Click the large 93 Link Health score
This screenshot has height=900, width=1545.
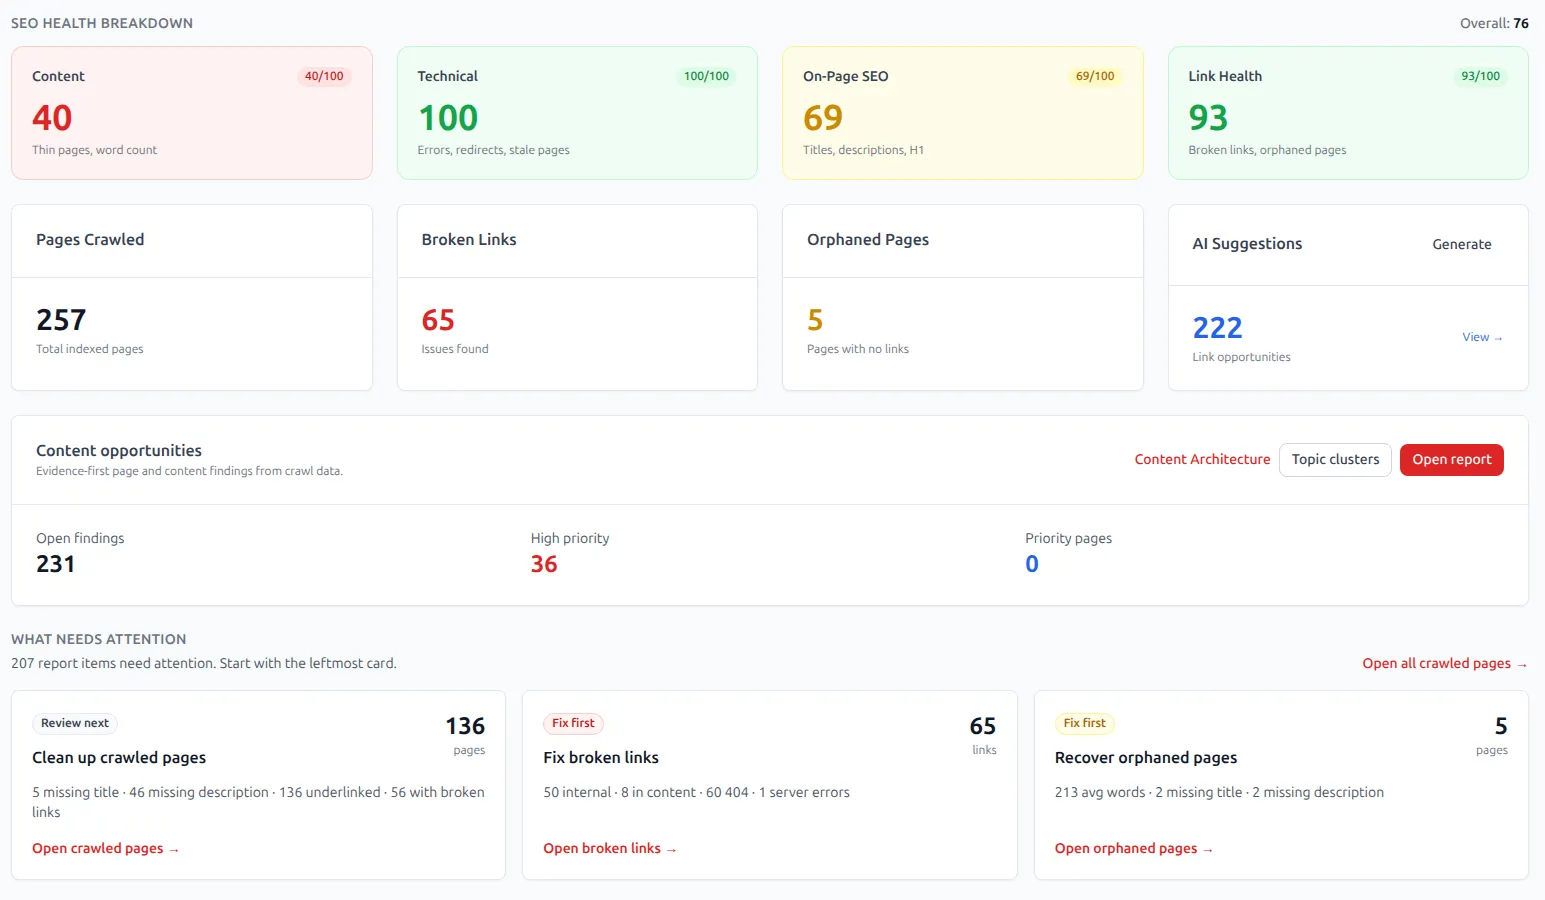(x=1208, y=118)
